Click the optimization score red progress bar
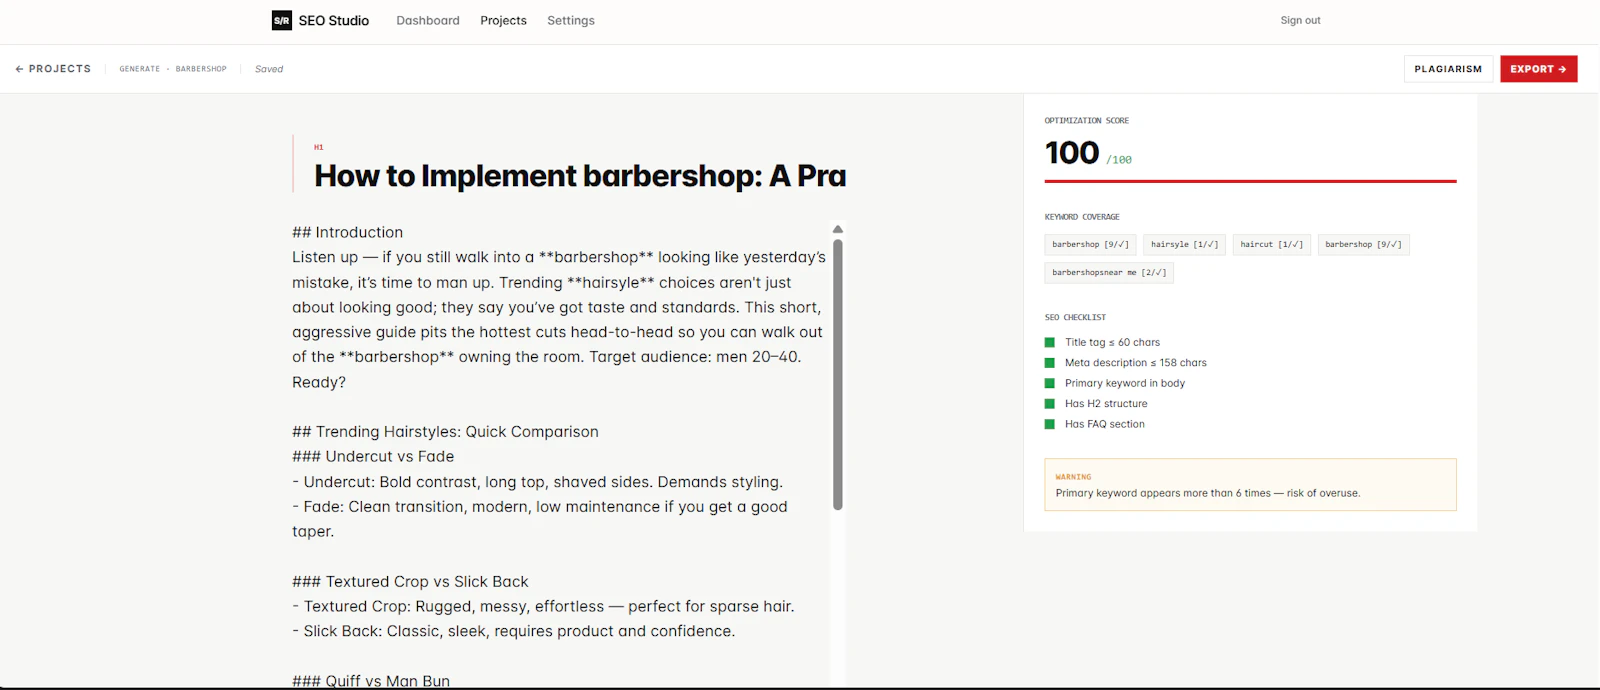Viewport: 1600px width, 690px height. [x=1250, y=181]
